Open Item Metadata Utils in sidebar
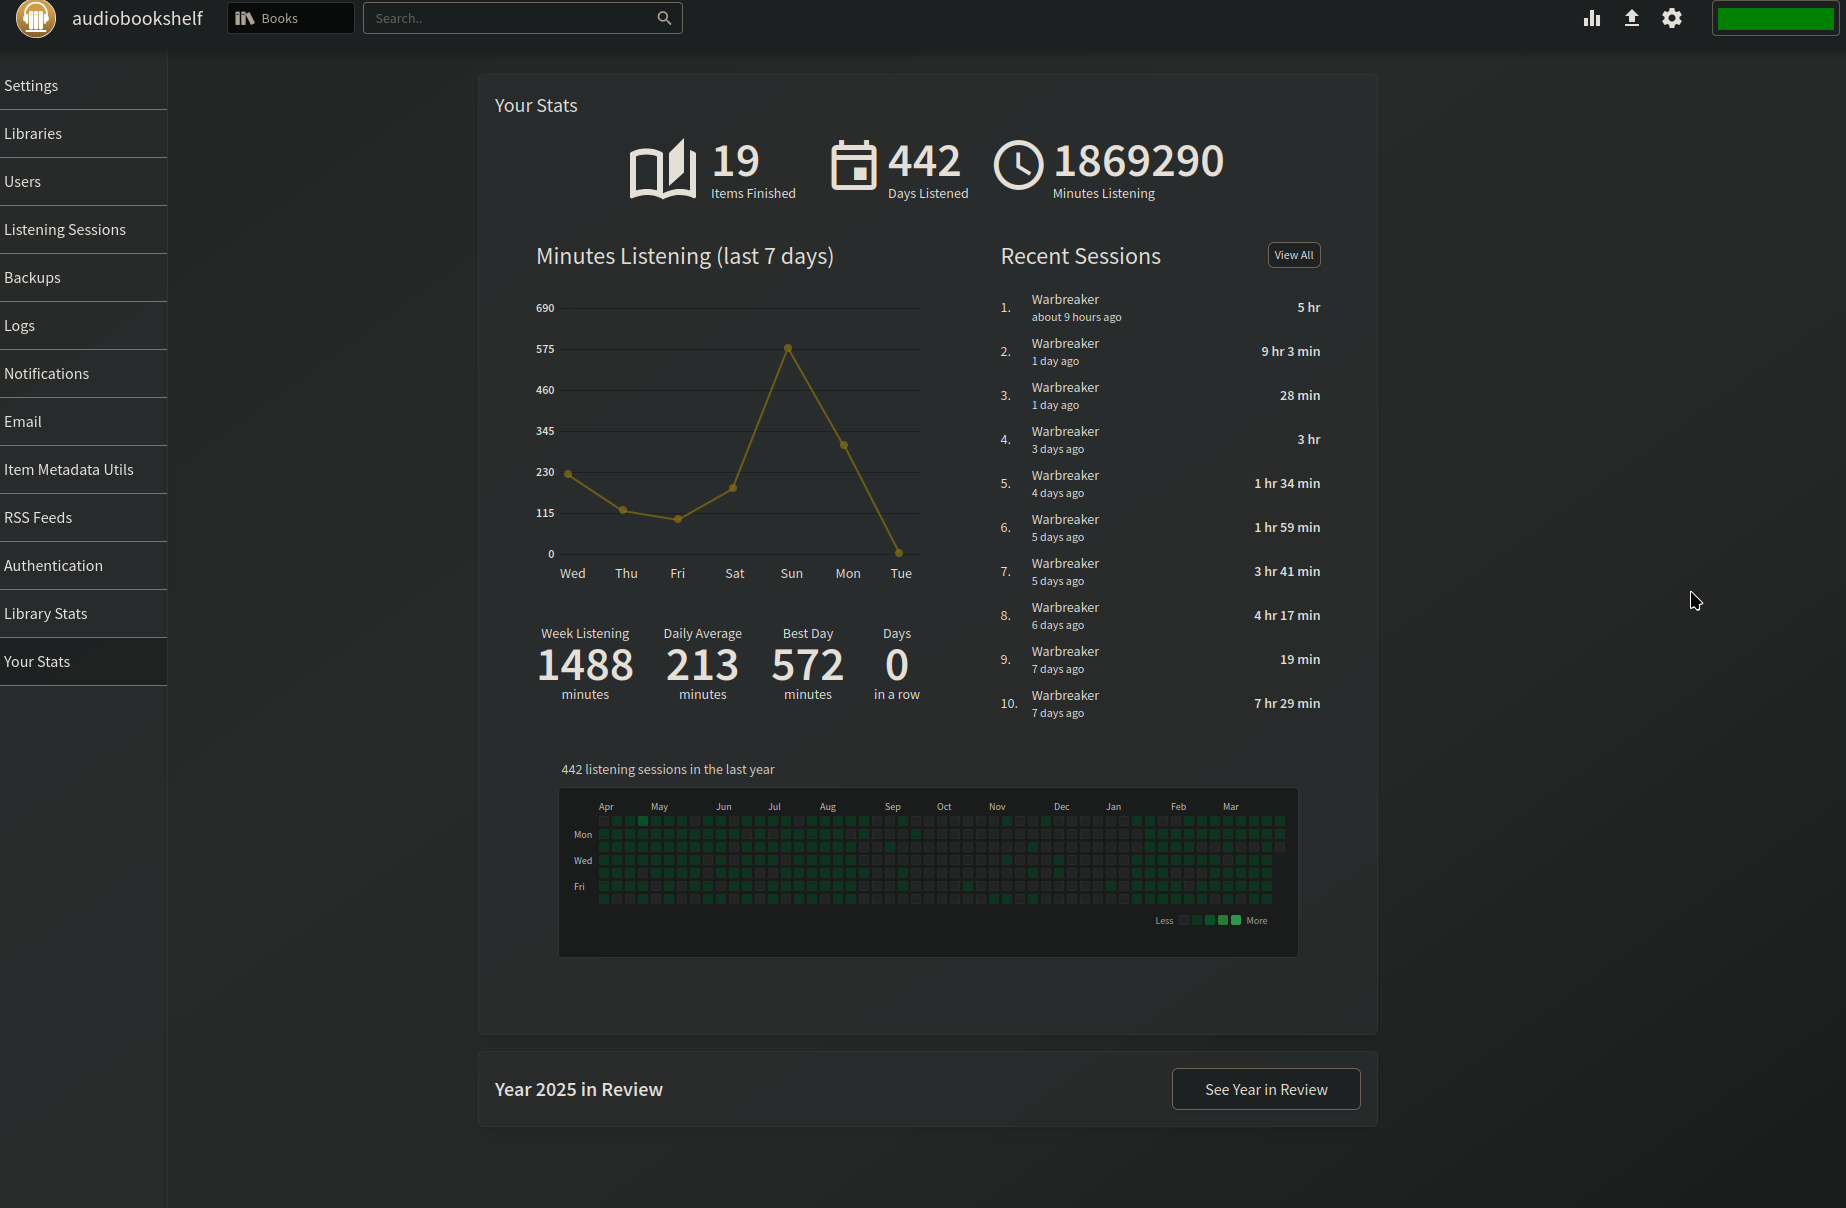1846x1208 pixels. [x=83, y=470]
